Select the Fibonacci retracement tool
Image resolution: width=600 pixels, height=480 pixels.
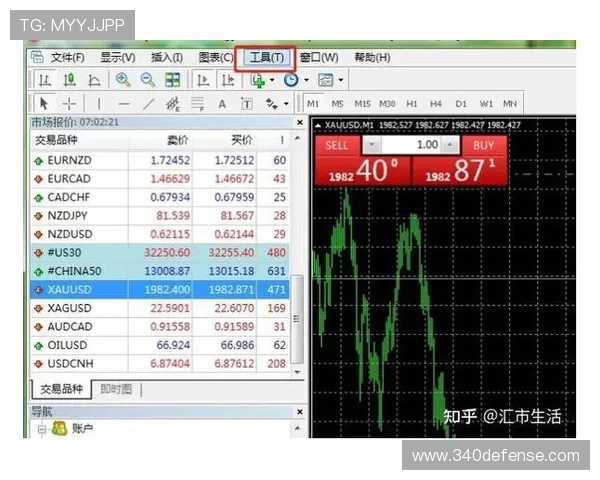(197, 104)
